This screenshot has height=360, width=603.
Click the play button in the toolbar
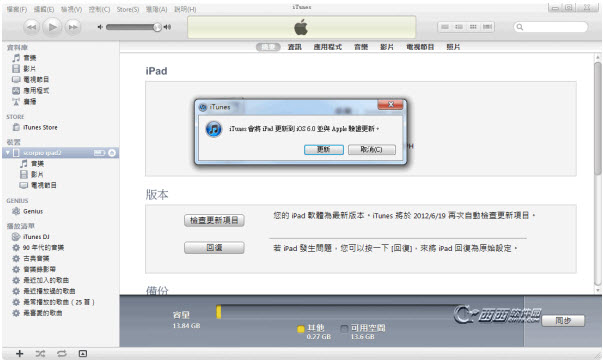(x=52, y=27)
